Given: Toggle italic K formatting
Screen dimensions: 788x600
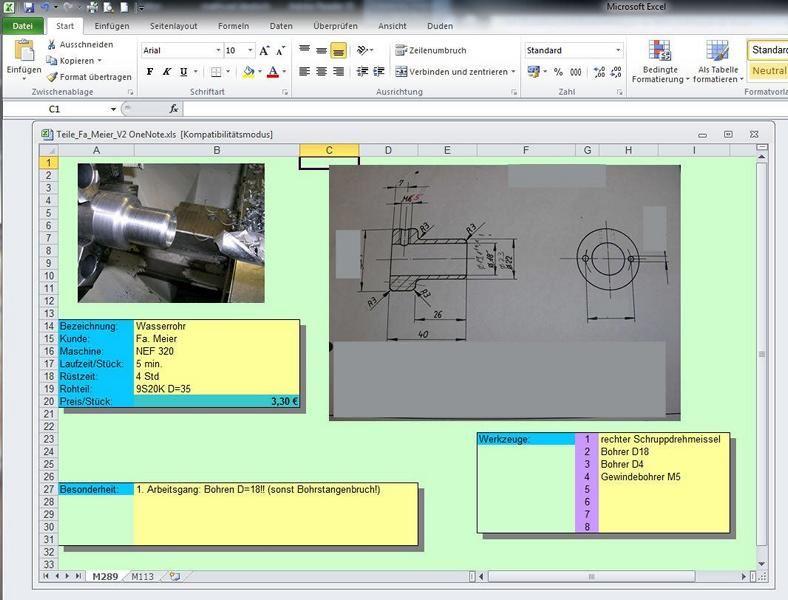Looking at the screenshot, I should [x=167, y=72].
